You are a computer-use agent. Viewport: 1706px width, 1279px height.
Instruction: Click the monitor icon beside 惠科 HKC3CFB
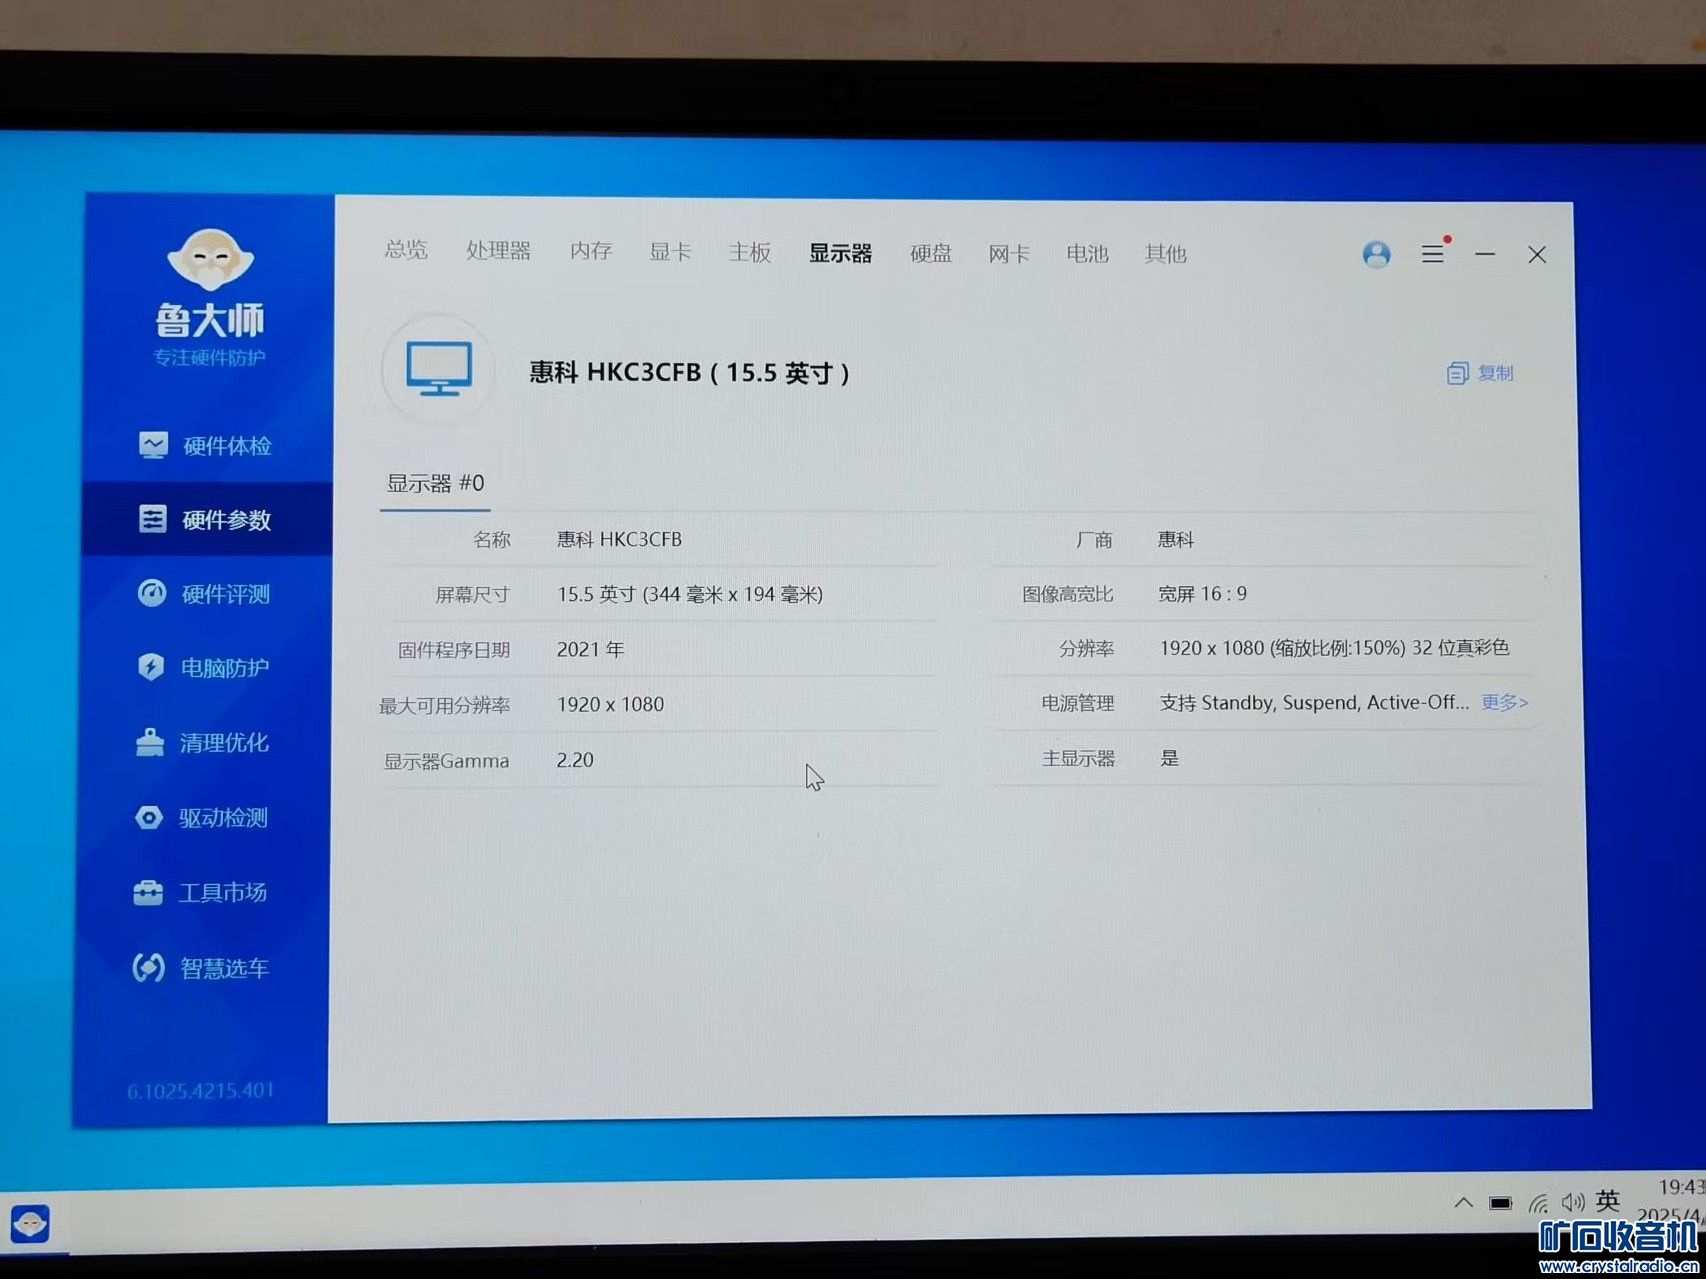click(439, 368)
